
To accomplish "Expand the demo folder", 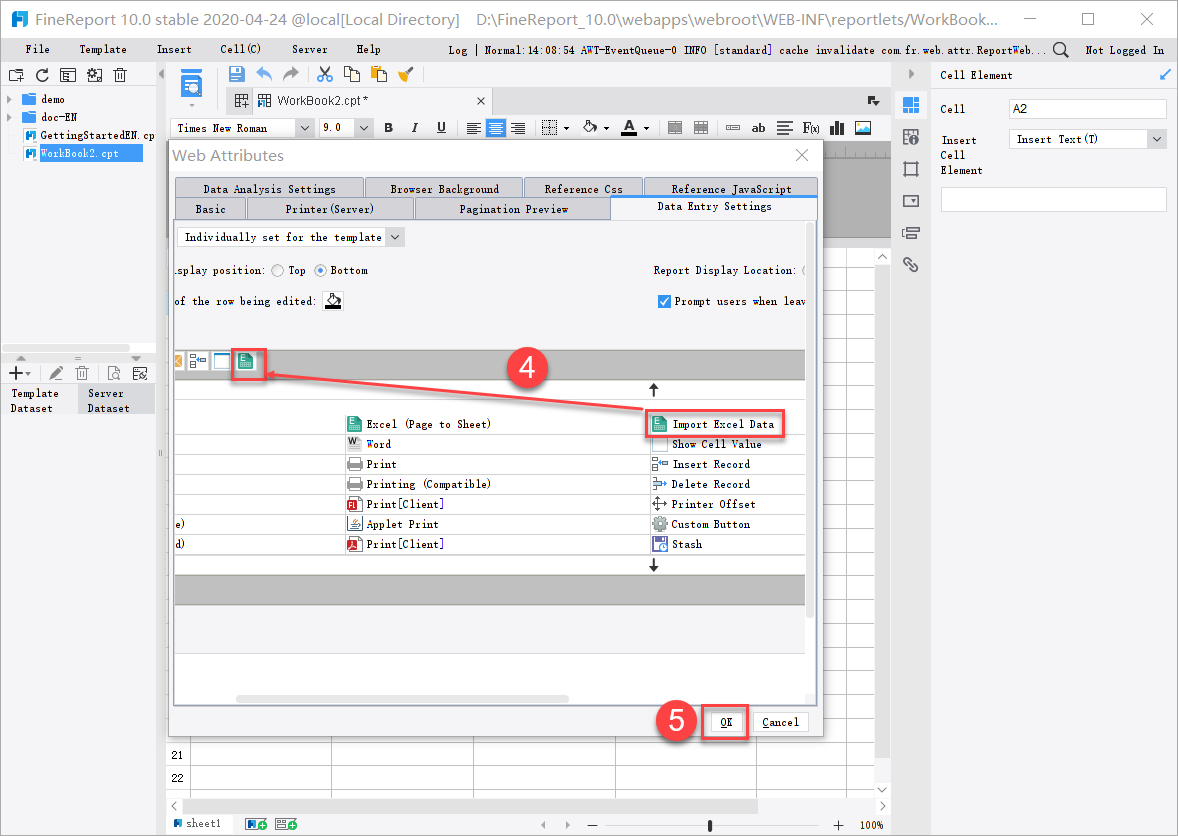I will tap(9, 99).
